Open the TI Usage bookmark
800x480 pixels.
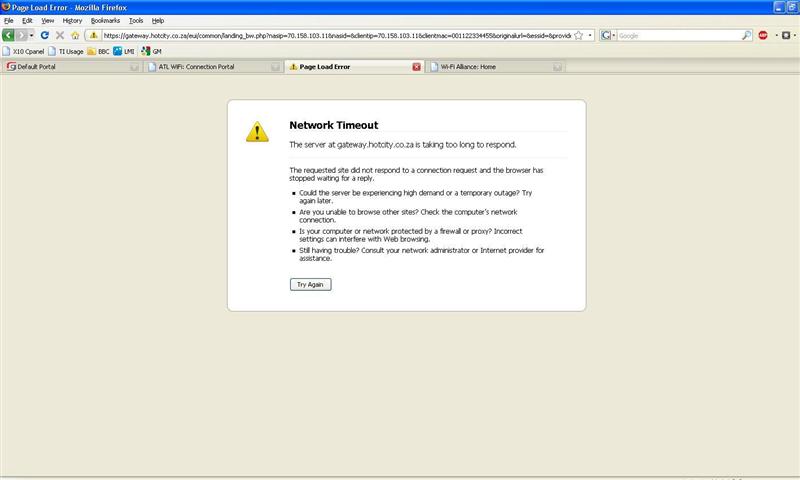66,51
